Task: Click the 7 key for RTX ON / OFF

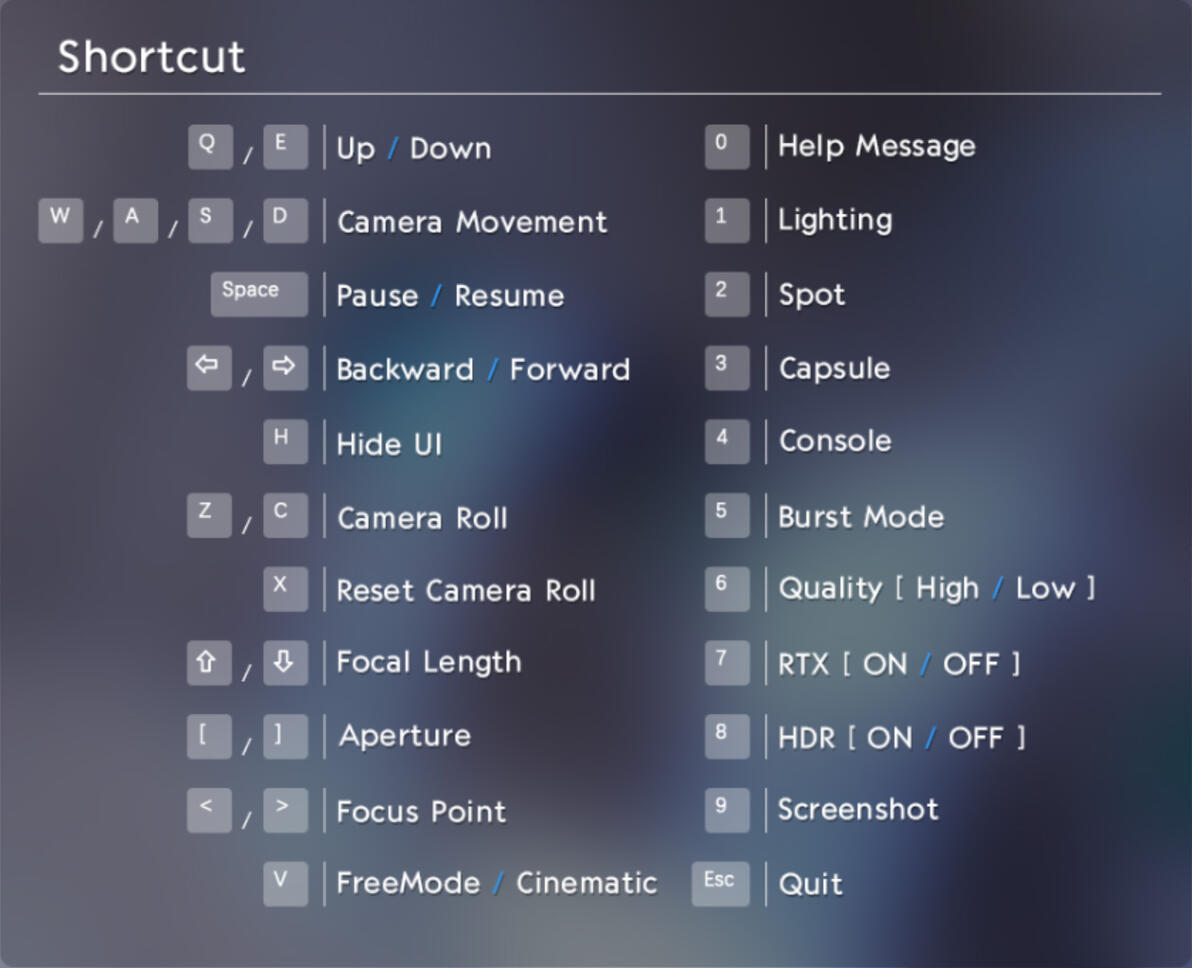Action: tap(727, 663)
